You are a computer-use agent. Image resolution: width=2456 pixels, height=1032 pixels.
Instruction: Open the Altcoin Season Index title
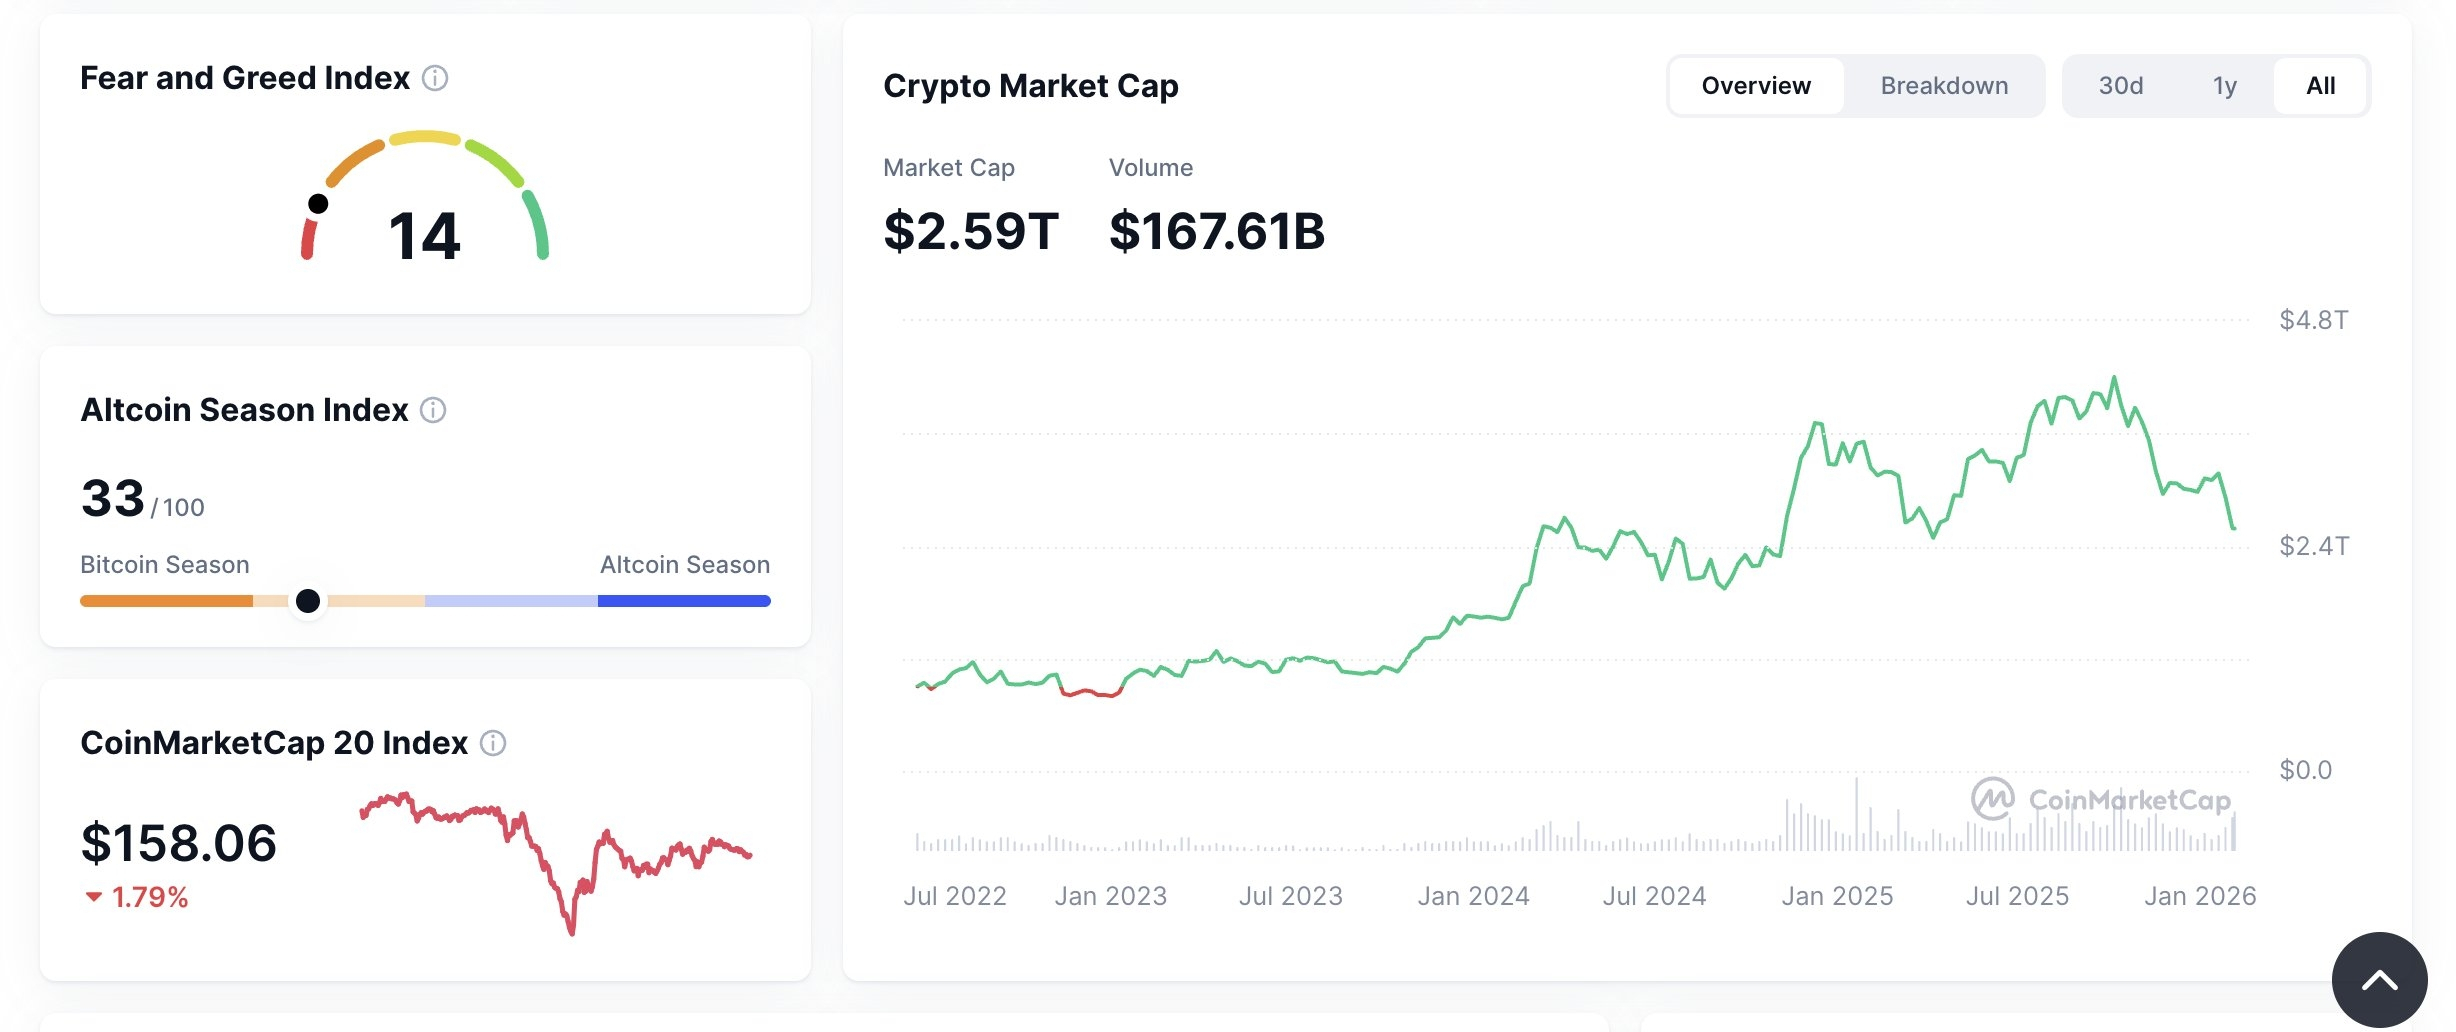(x=245, y=410)
